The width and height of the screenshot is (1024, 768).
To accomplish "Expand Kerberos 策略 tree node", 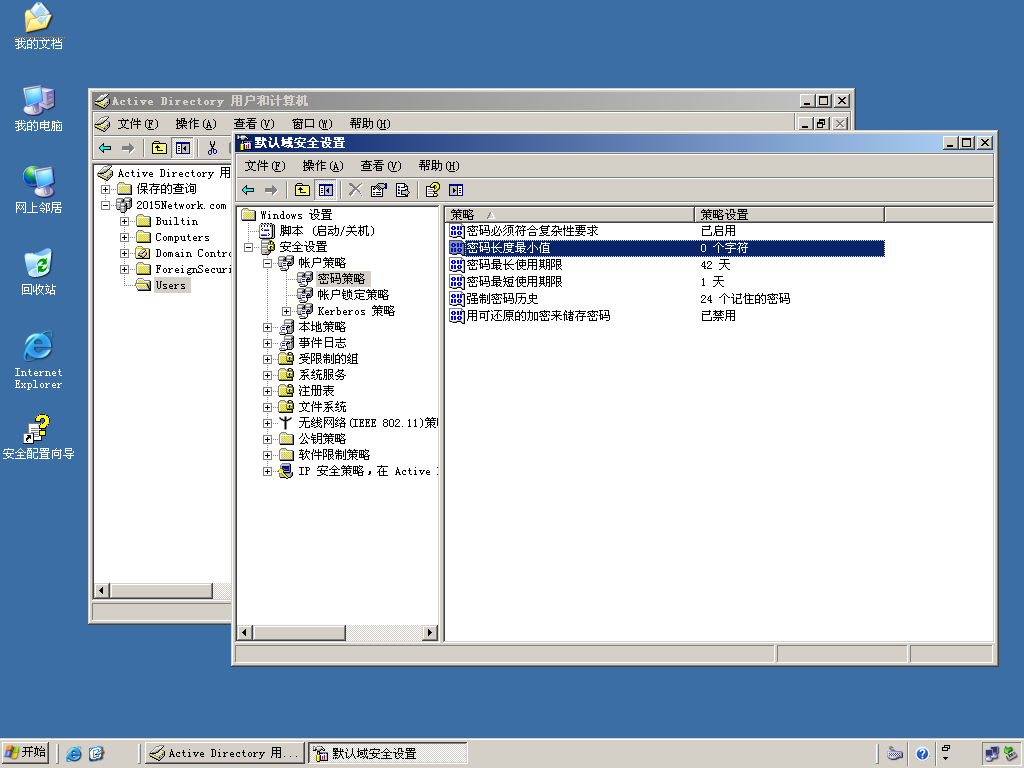I will pos(286,311).
